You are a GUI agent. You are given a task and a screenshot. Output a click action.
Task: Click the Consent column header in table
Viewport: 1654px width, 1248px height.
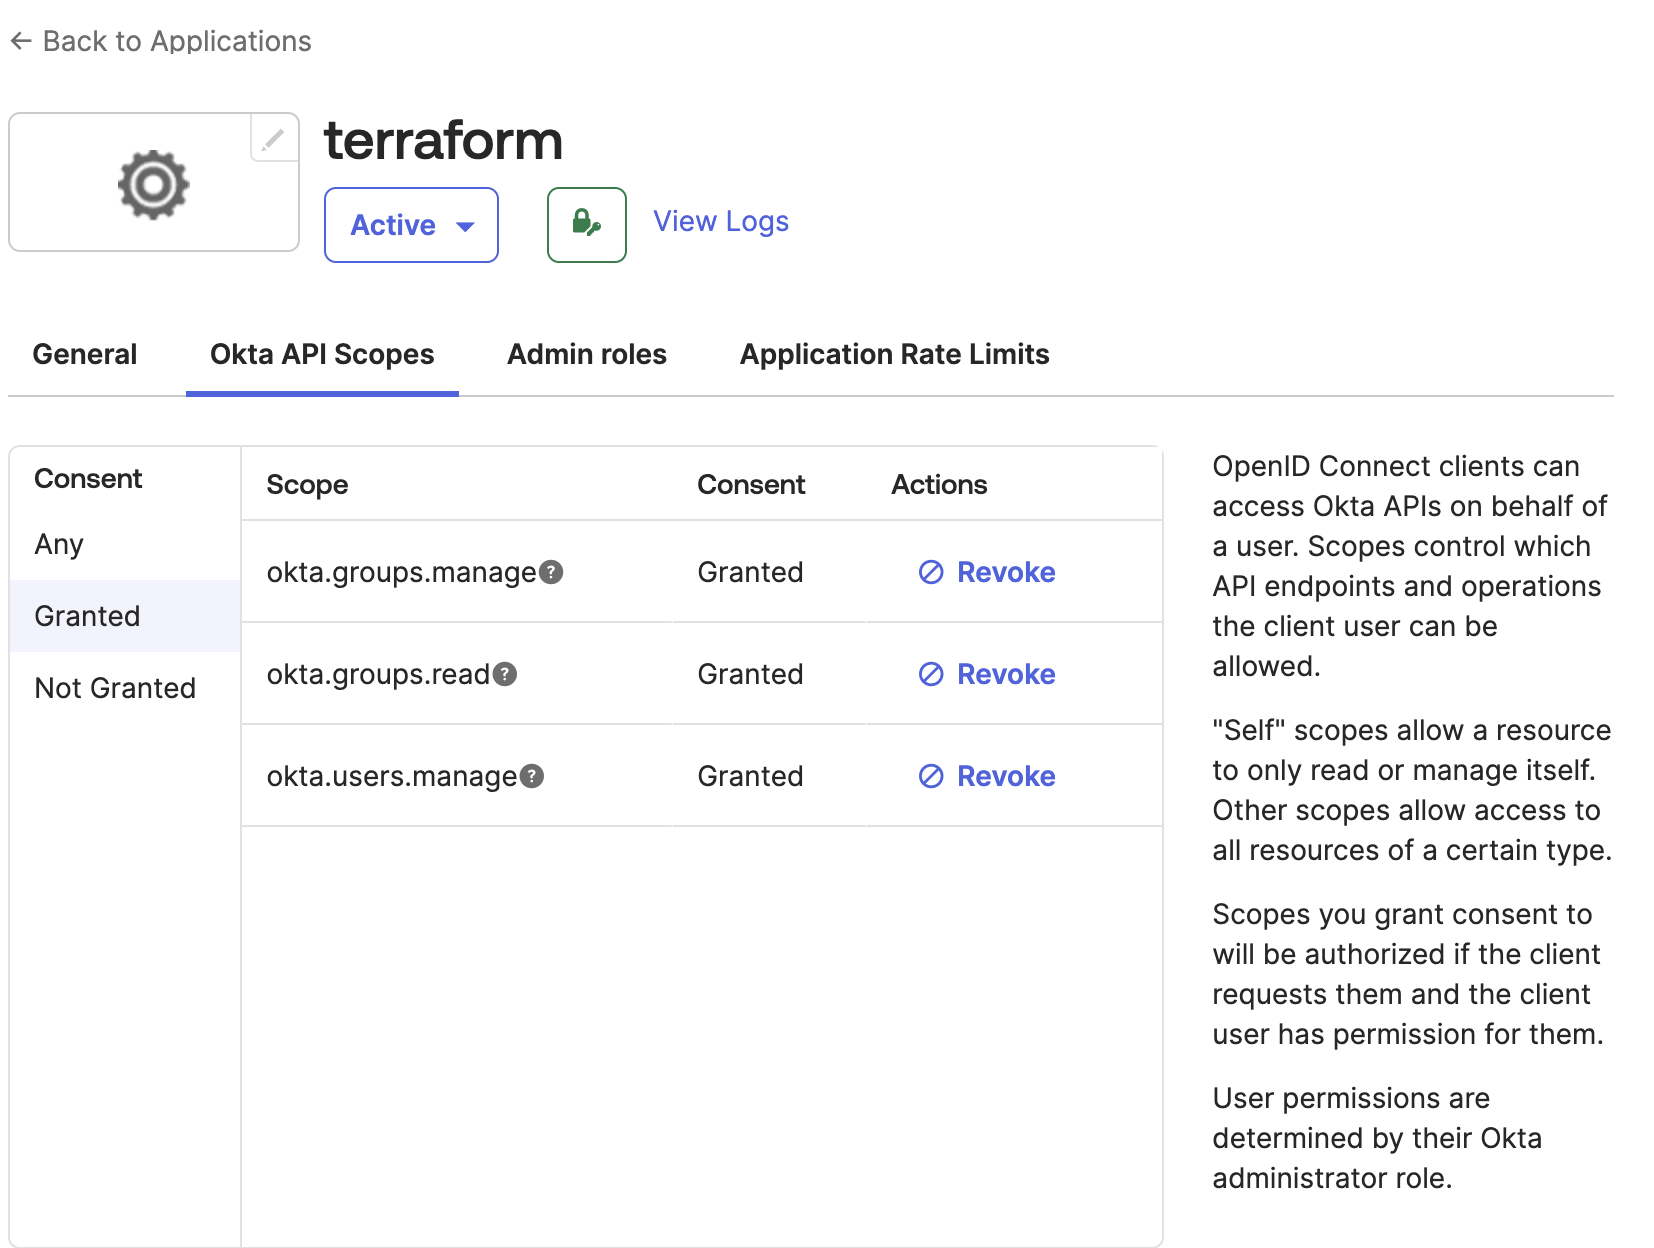click(751, 485)
